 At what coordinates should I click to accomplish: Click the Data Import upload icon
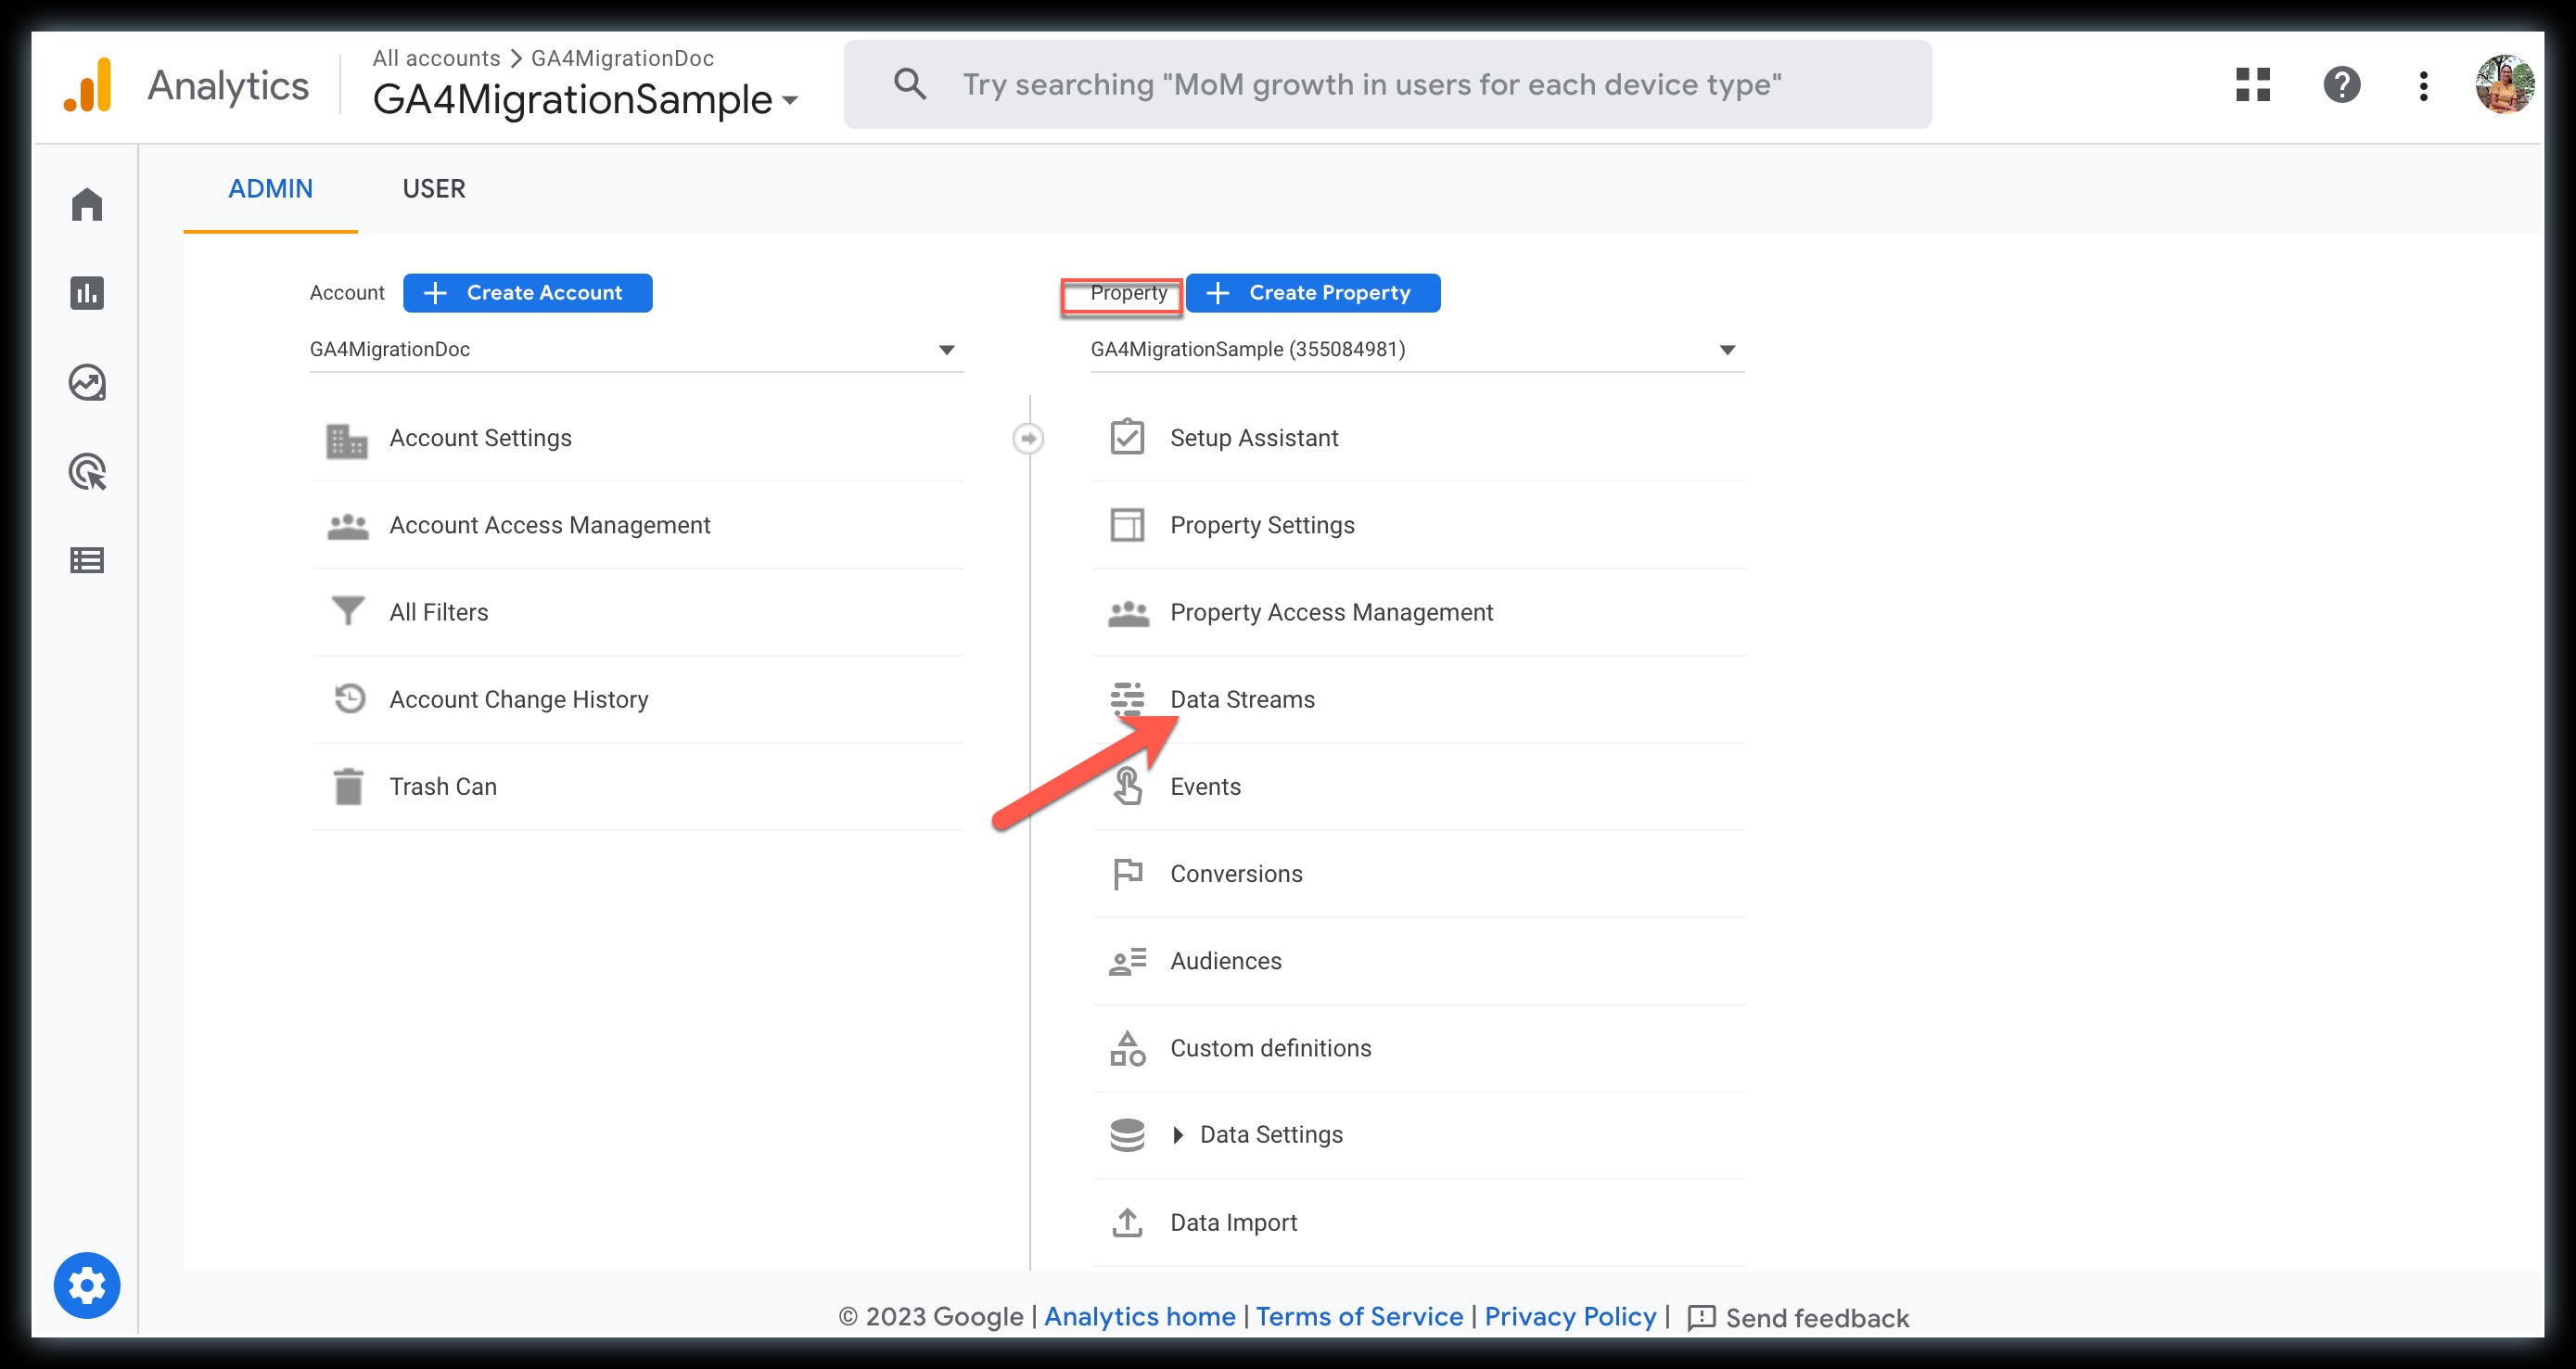[1127, 1222]
